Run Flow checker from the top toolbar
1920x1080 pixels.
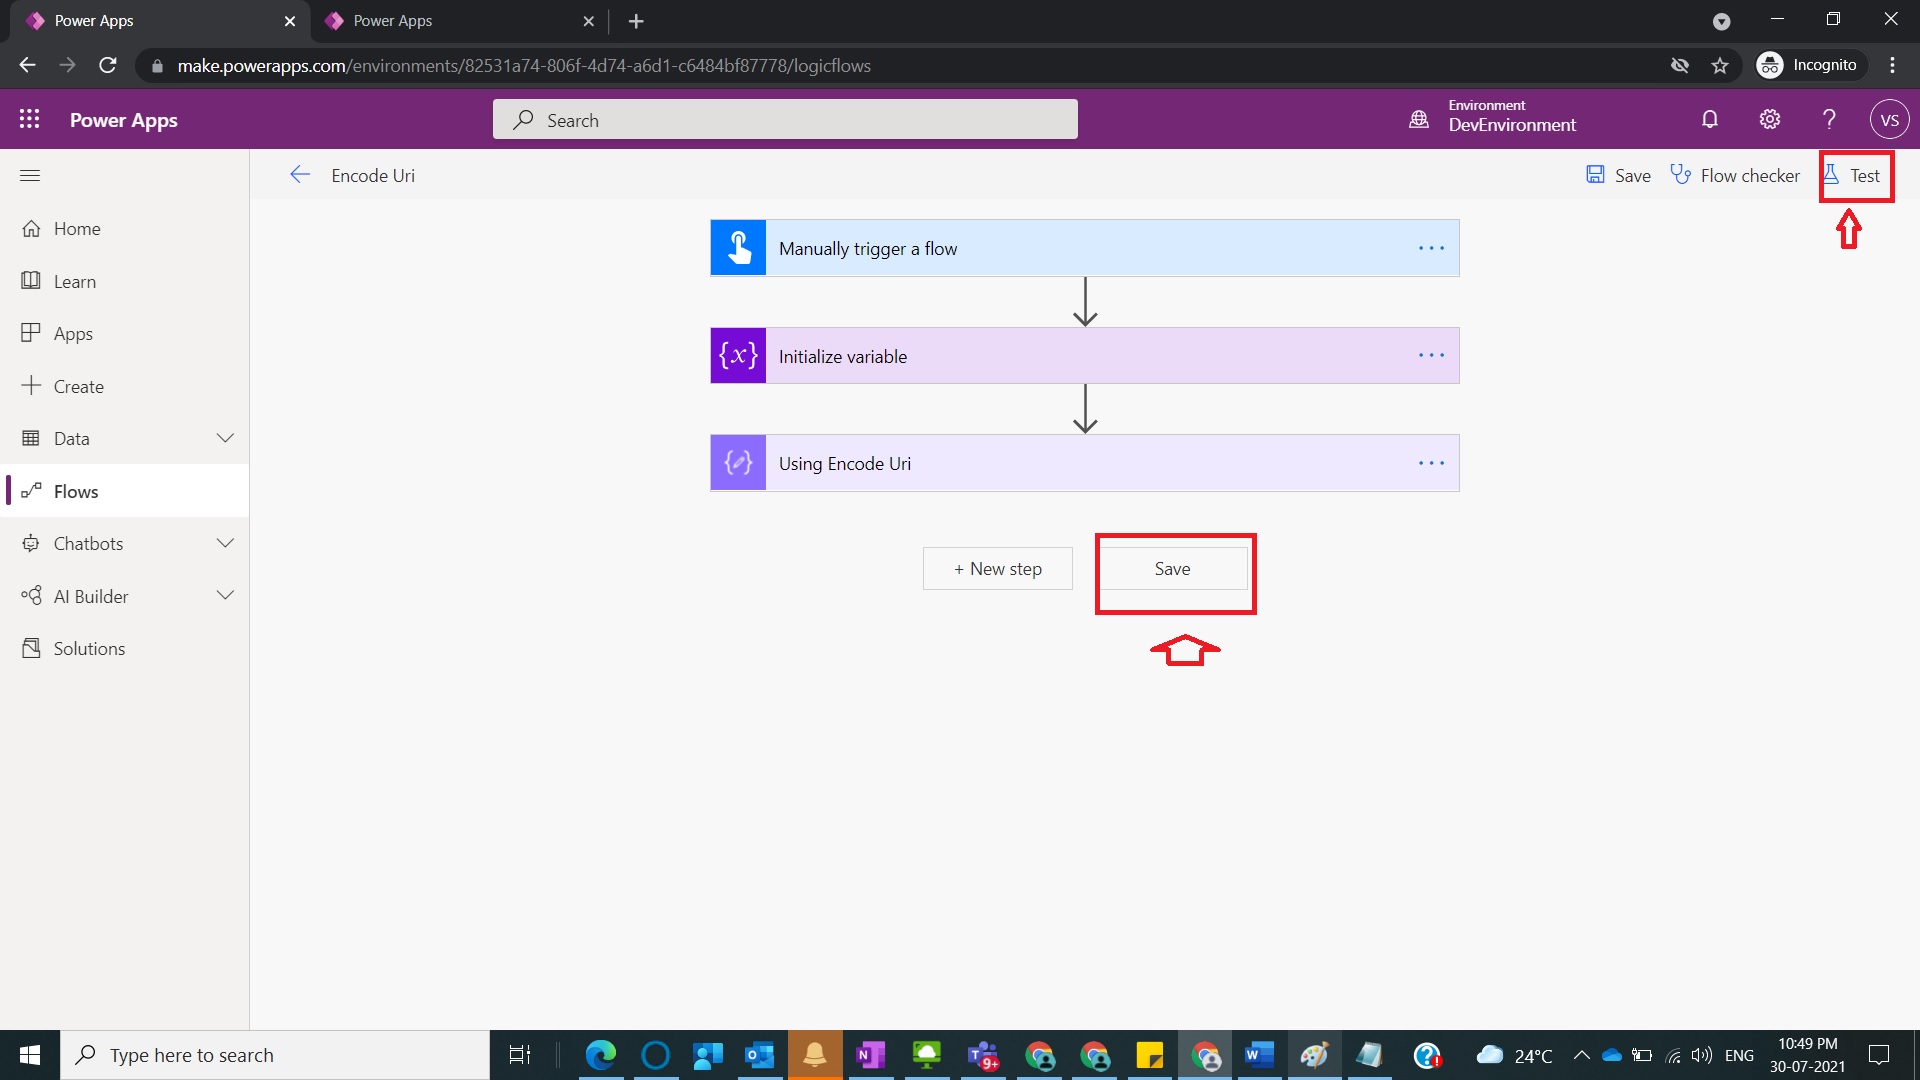point(1736,175)
